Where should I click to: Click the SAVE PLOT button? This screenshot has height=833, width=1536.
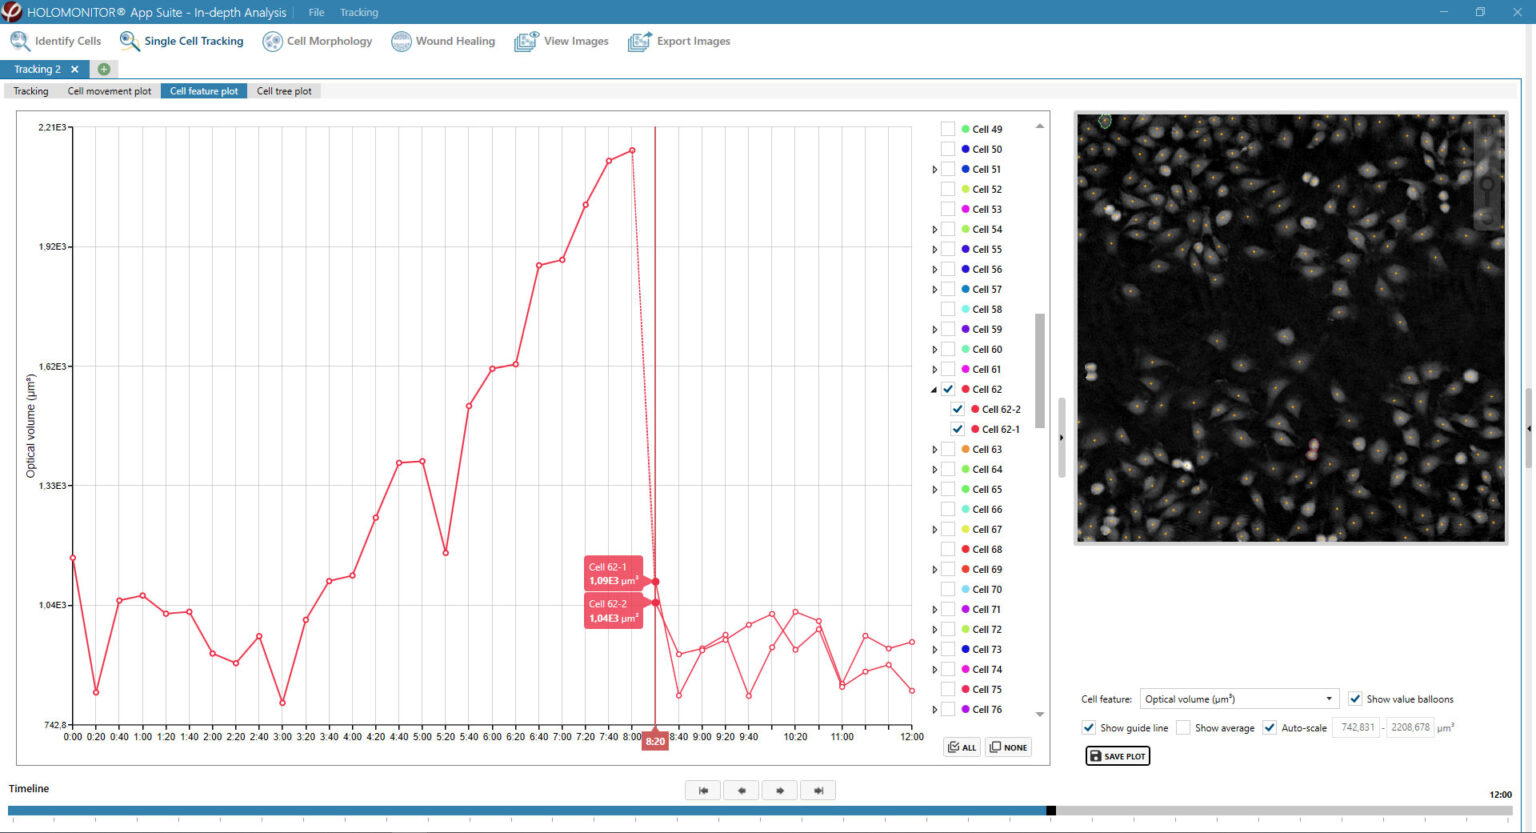coord(1117,756)
